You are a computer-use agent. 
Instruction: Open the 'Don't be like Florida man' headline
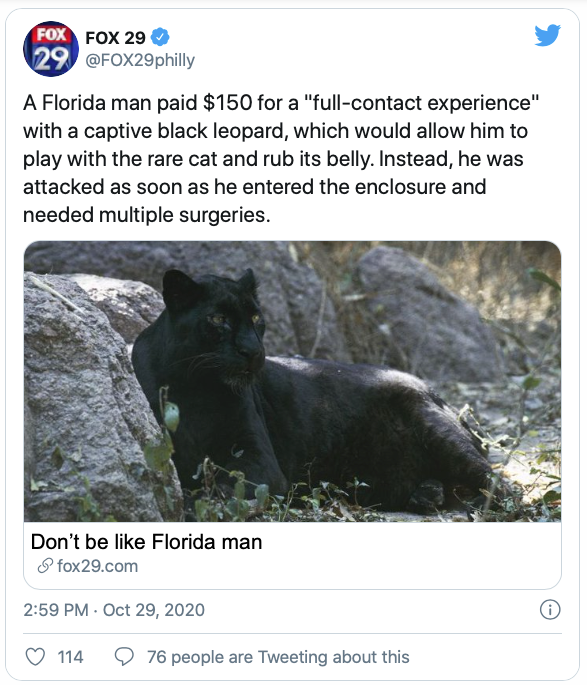pos(147,542)
